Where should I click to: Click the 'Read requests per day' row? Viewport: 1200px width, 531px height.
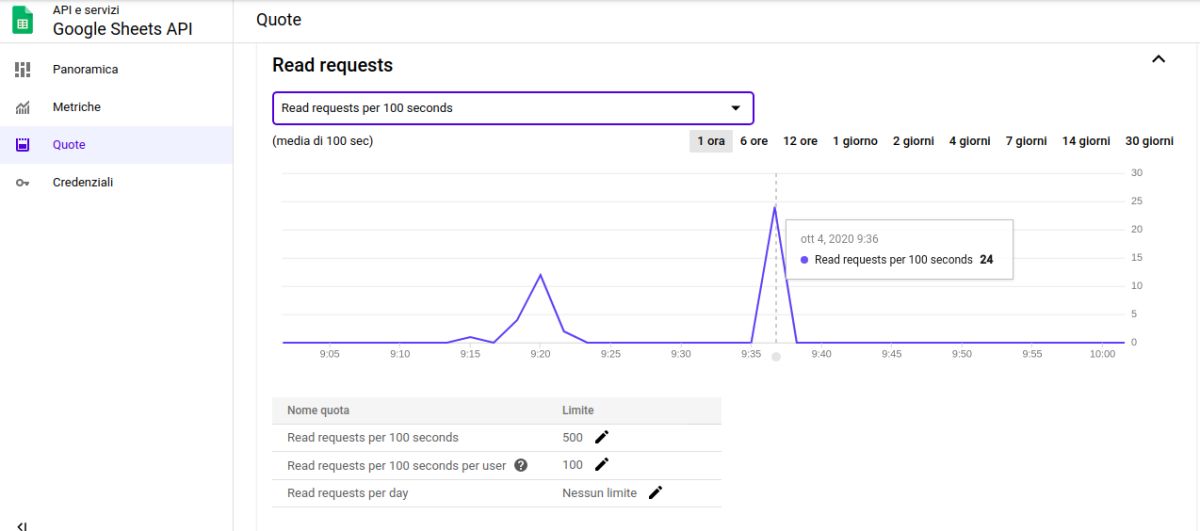point(497,493)
